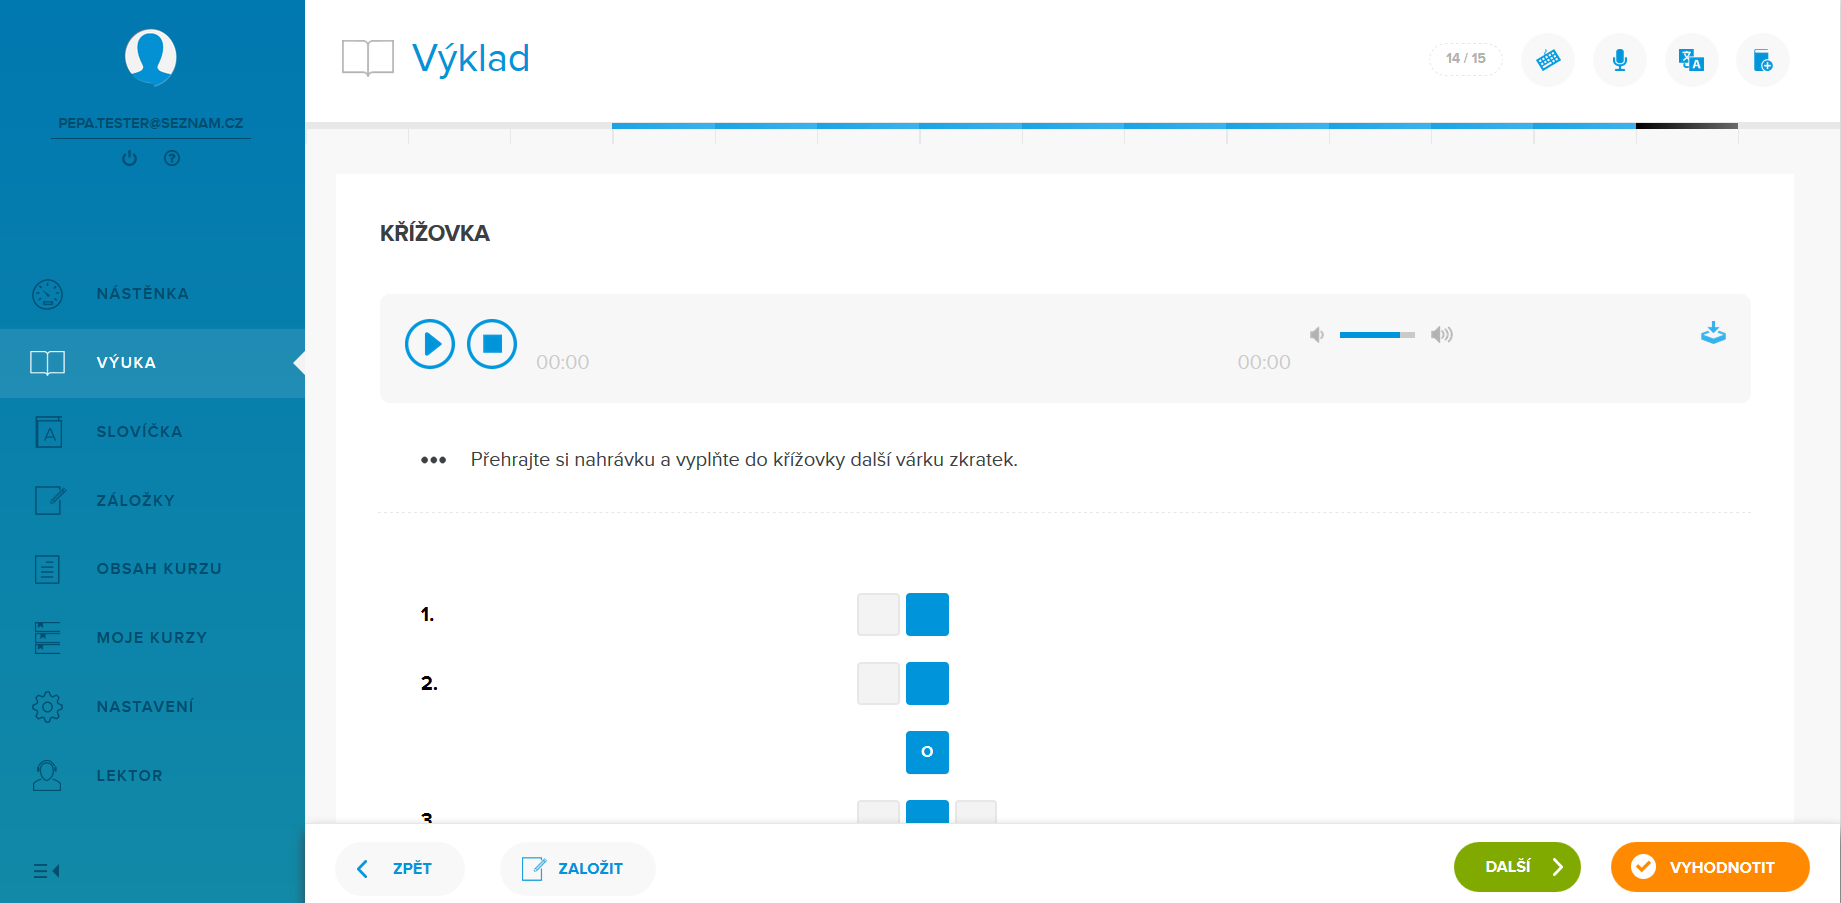
Task: Download the audio recording
Action: [x=1713, y=333]
